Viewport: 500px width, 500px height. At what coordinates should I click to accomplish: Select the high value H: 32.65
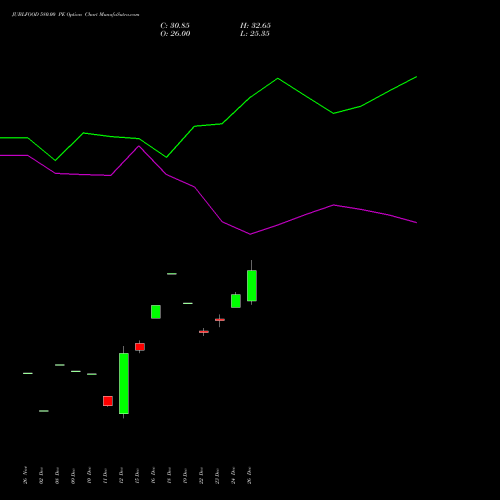pyautogui.click(x=255, y=25)
